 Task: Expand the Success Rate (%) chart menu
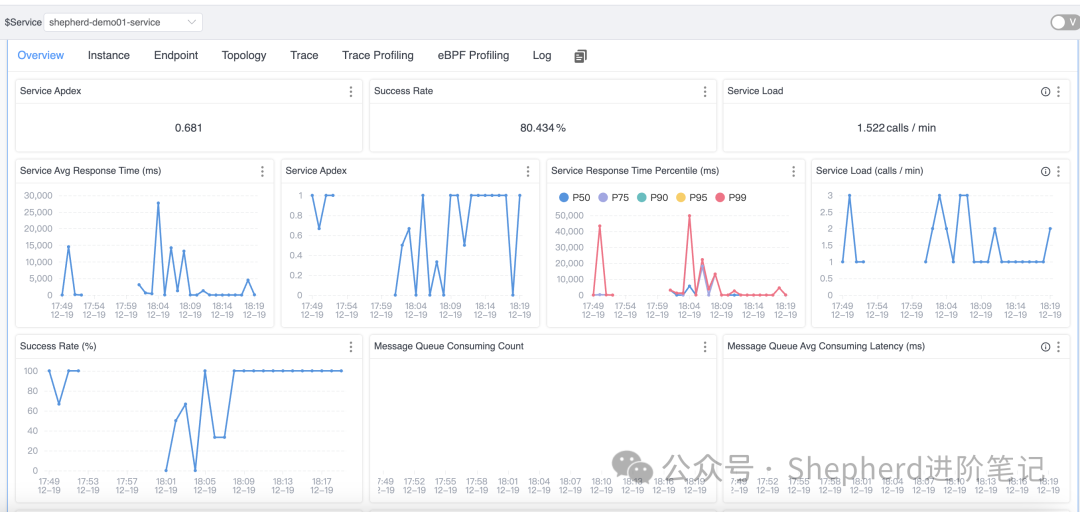pos(351,347)
